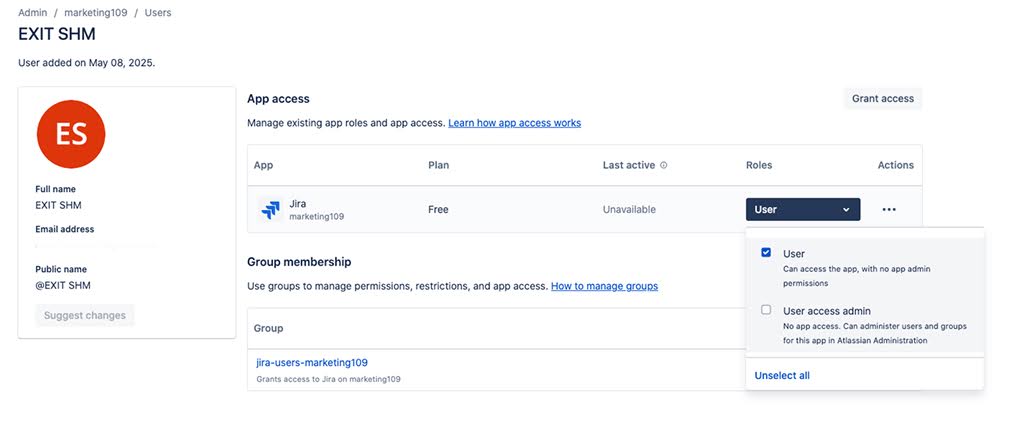Click the Last active info icon
This screenshot has width=1024, height=434.
tap(664, 165)
